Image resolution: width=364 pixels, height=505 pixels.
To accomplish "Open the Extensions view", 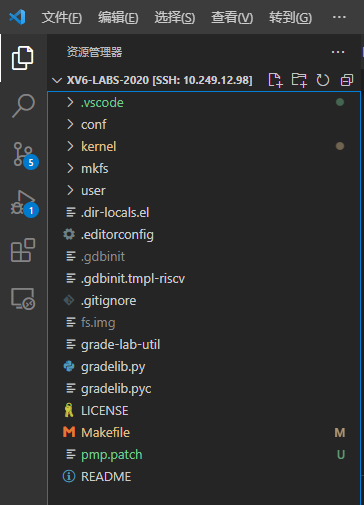I will tap(23, 250).
